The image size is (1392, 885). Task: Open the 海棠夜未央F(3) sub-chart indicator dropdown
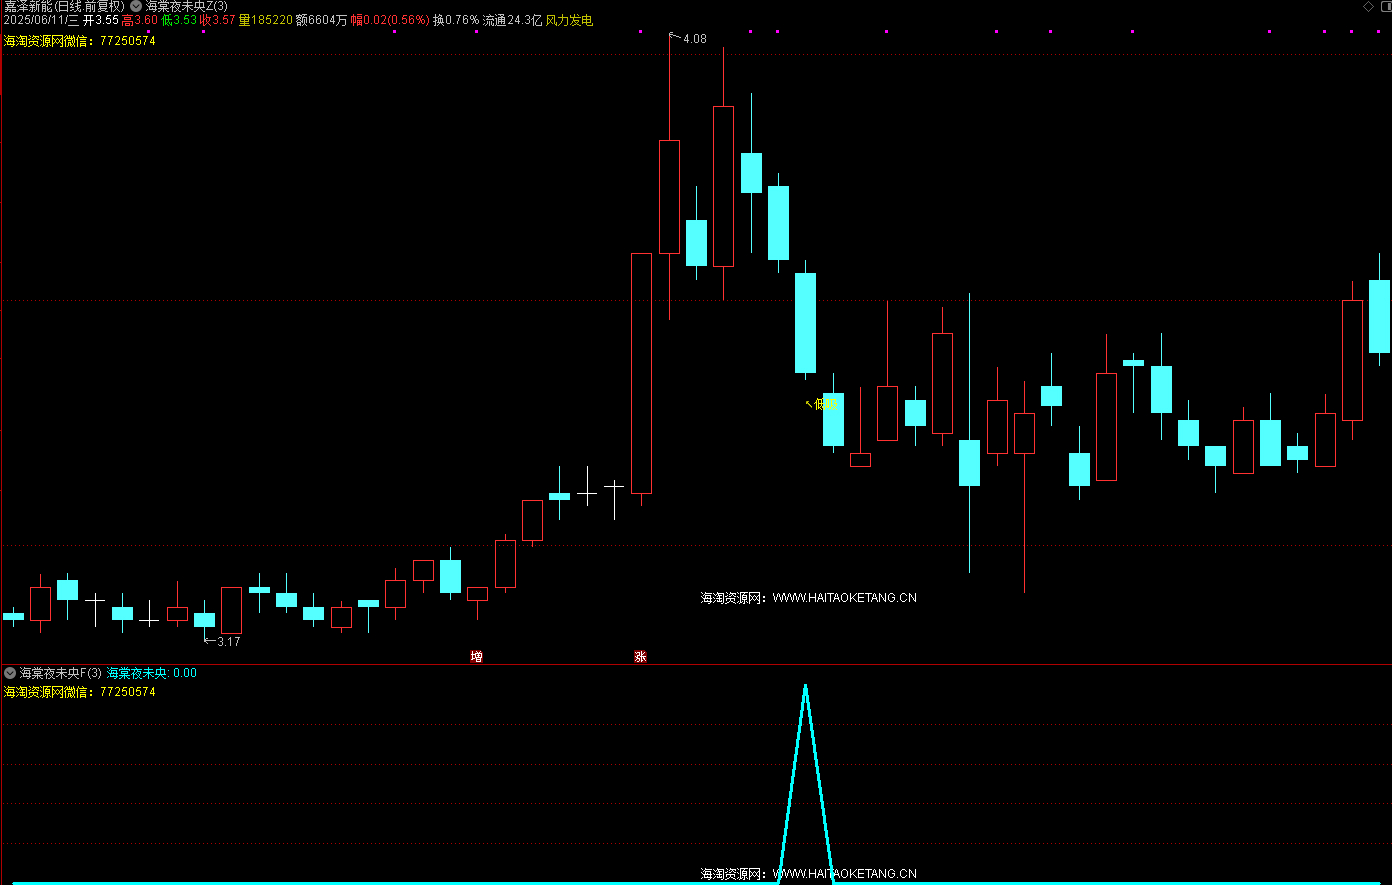pos(10,673)
